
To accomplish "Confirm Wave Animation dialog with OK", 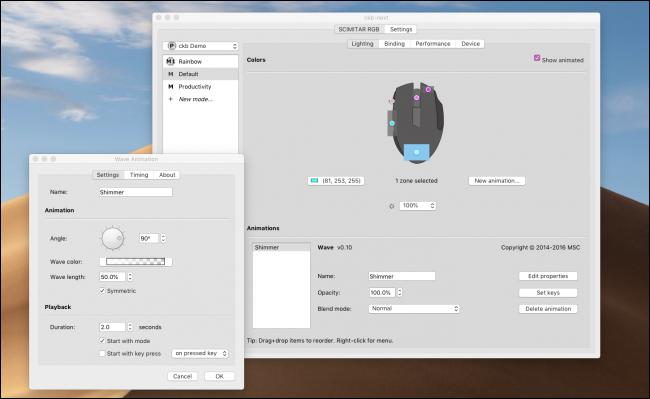I will click(x=220, y=376).
